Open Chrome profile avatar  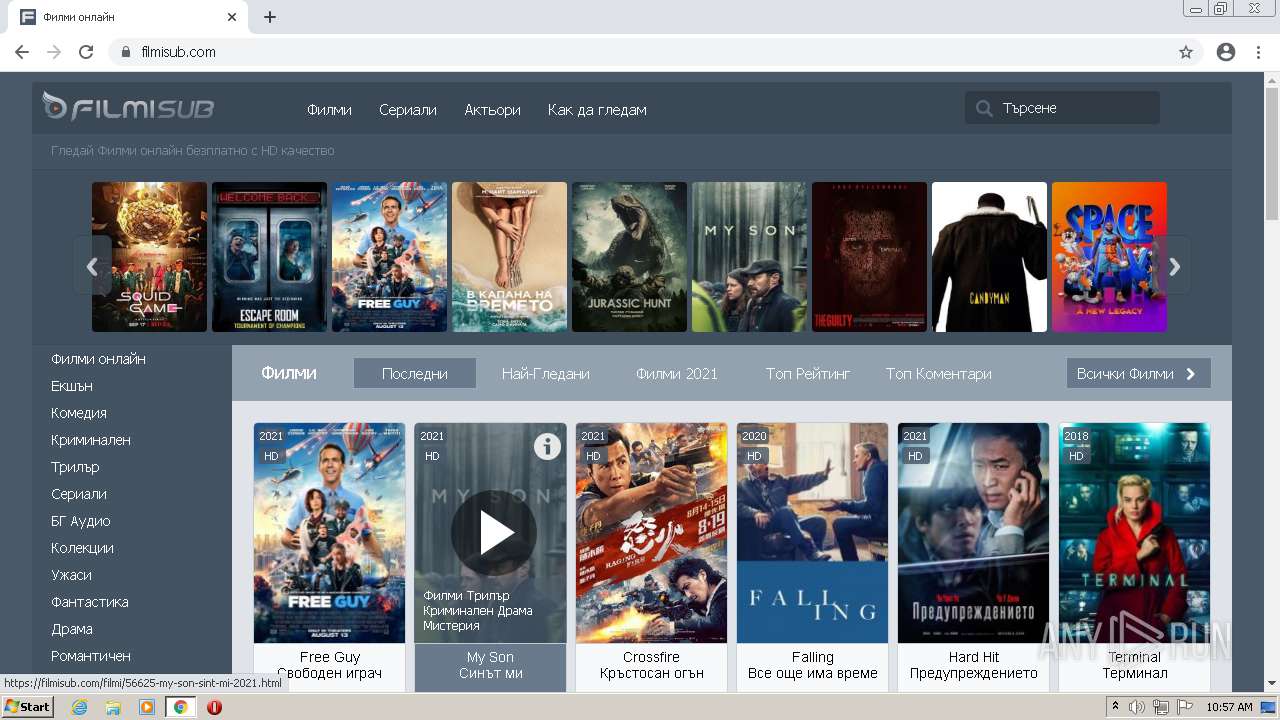(1226, 52)
